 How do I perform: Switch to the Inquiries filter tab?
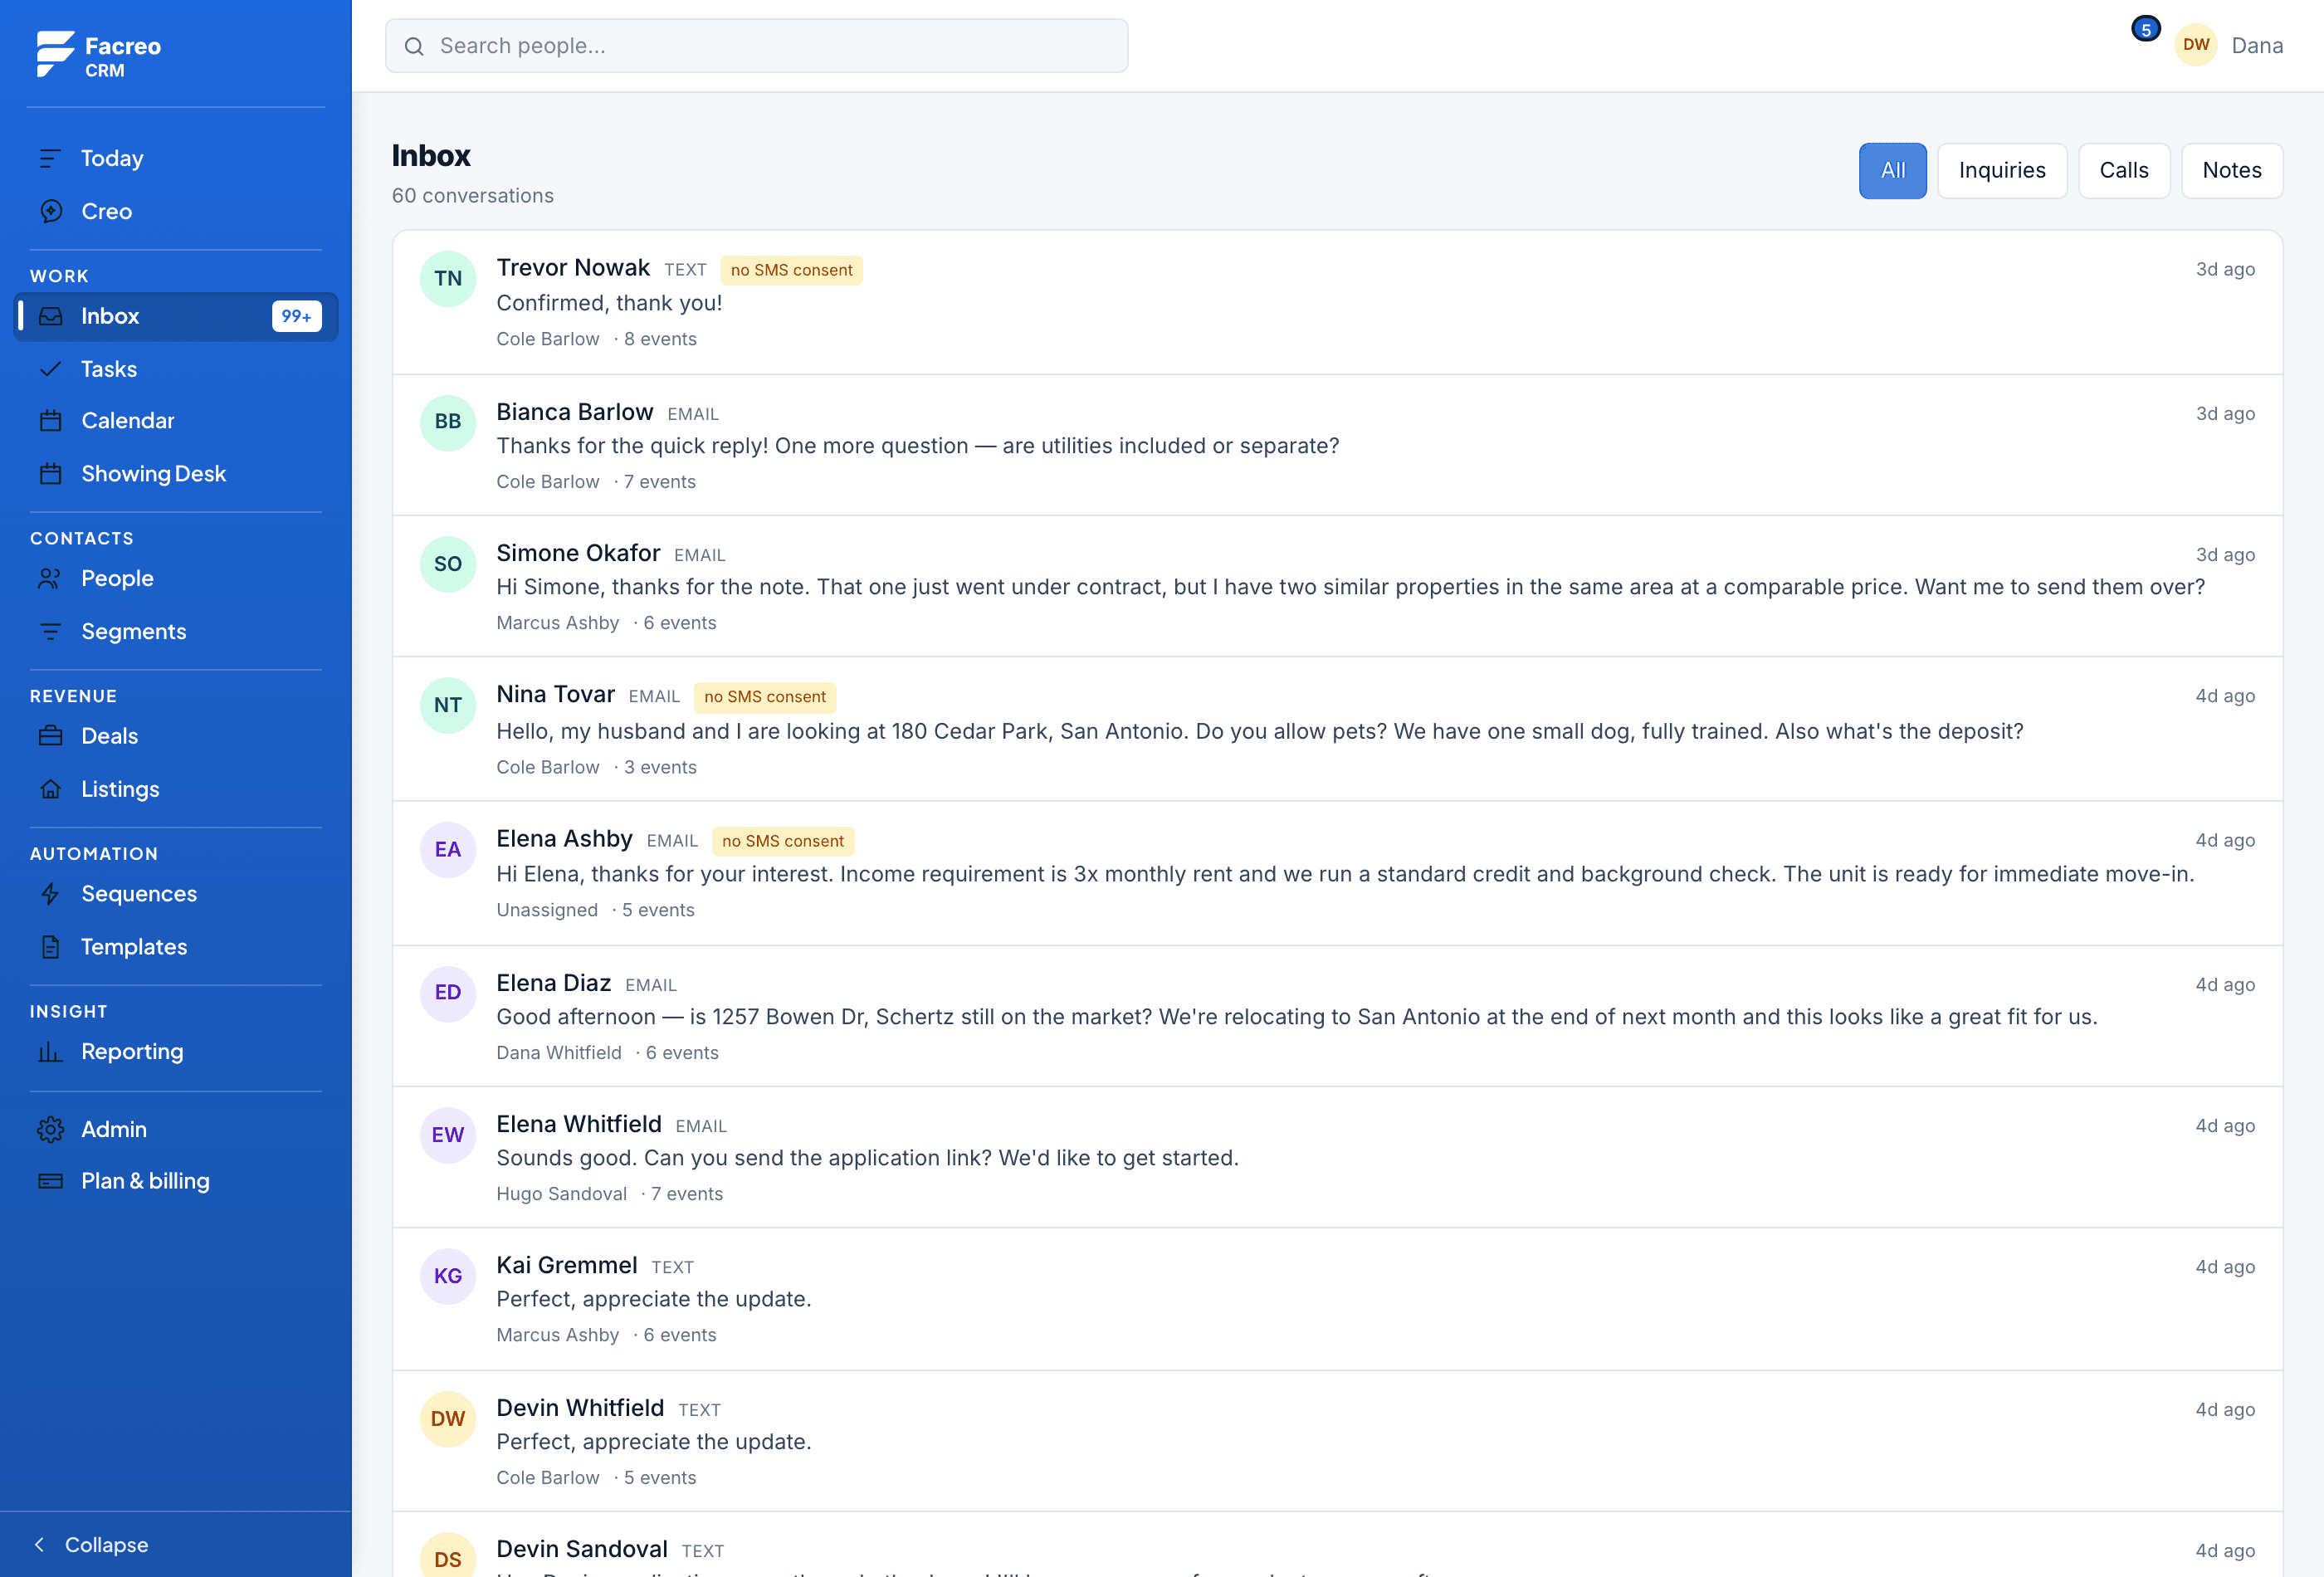pos(2001,171)
